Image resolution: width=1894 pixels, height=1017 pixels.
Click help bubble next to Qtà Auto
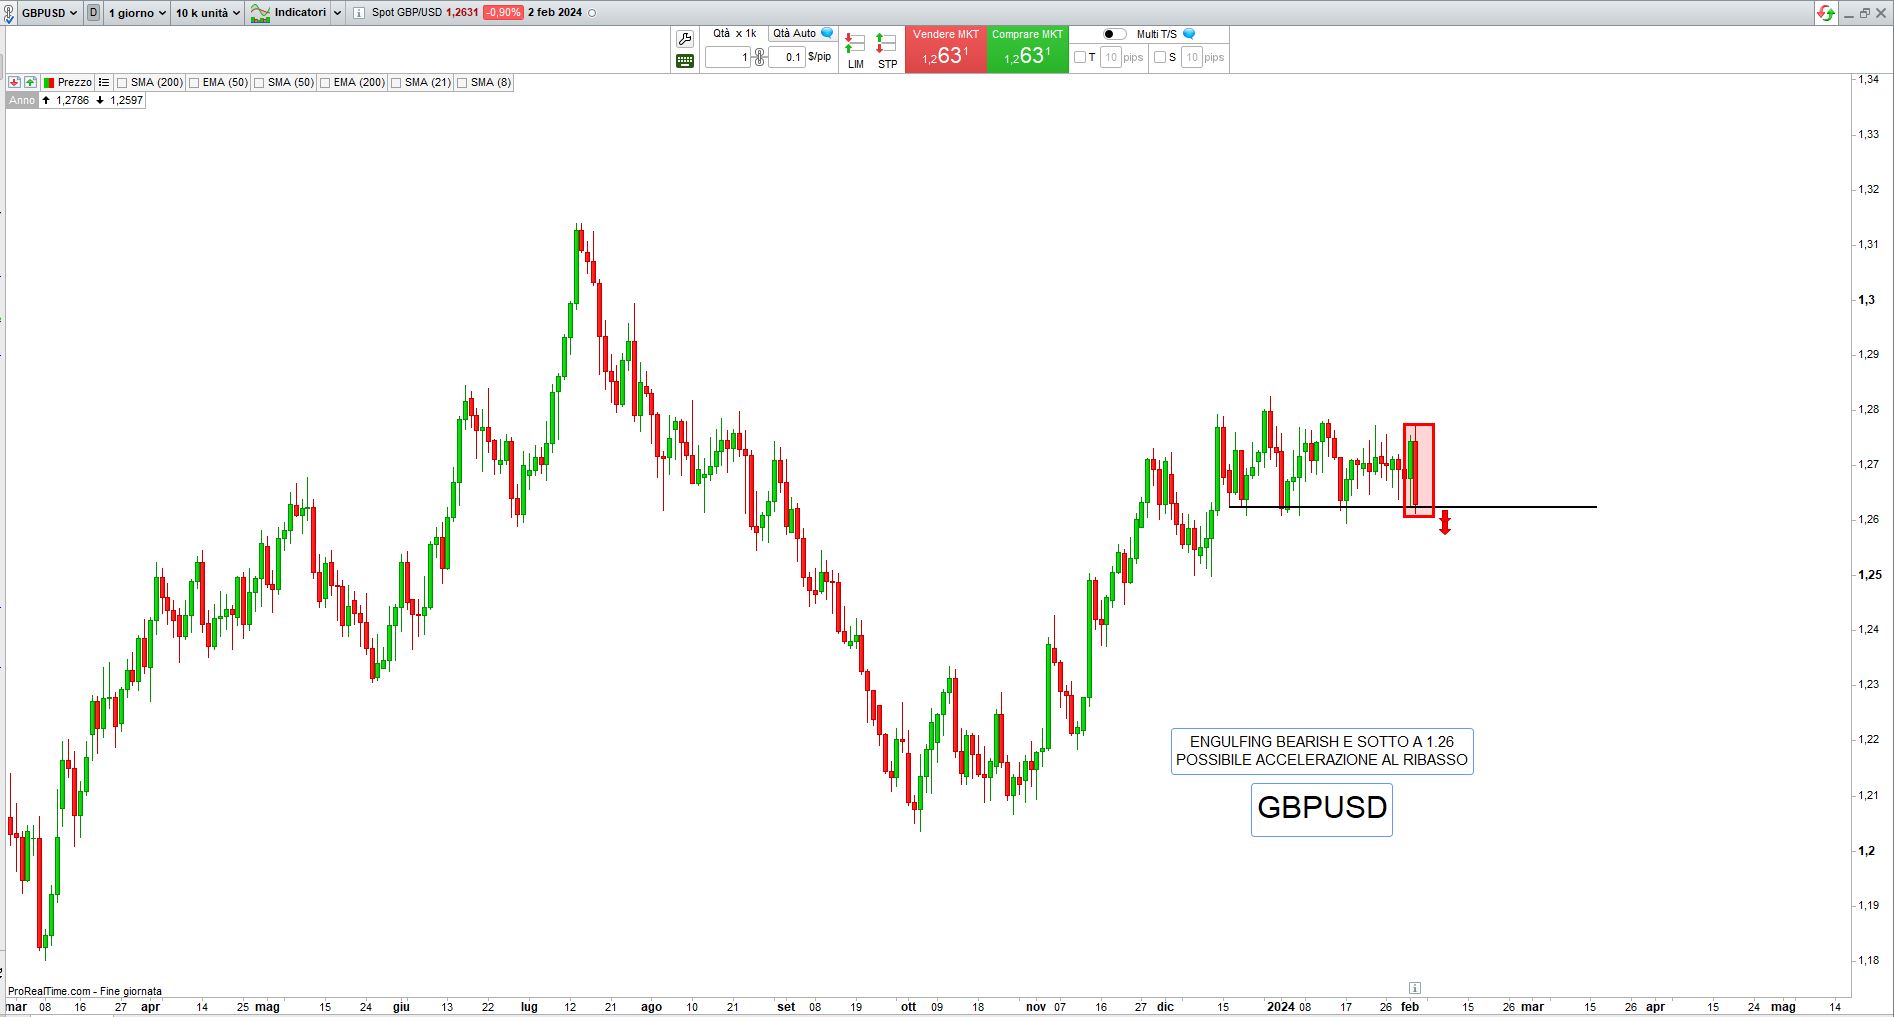pyautogui.click(x=827, y=33)
